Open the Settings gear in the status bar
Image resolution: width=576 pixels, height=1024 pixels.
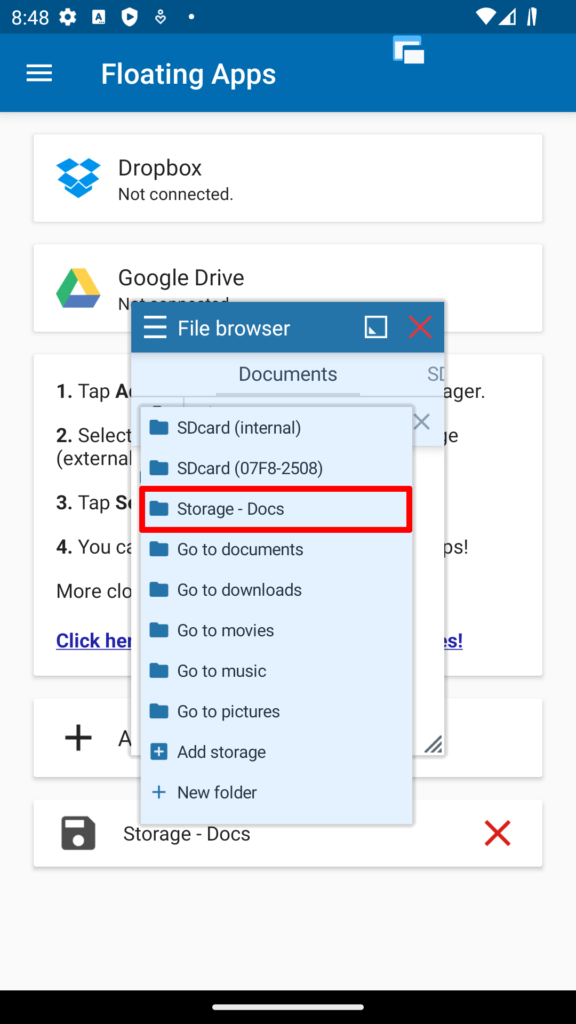[66, 16]
